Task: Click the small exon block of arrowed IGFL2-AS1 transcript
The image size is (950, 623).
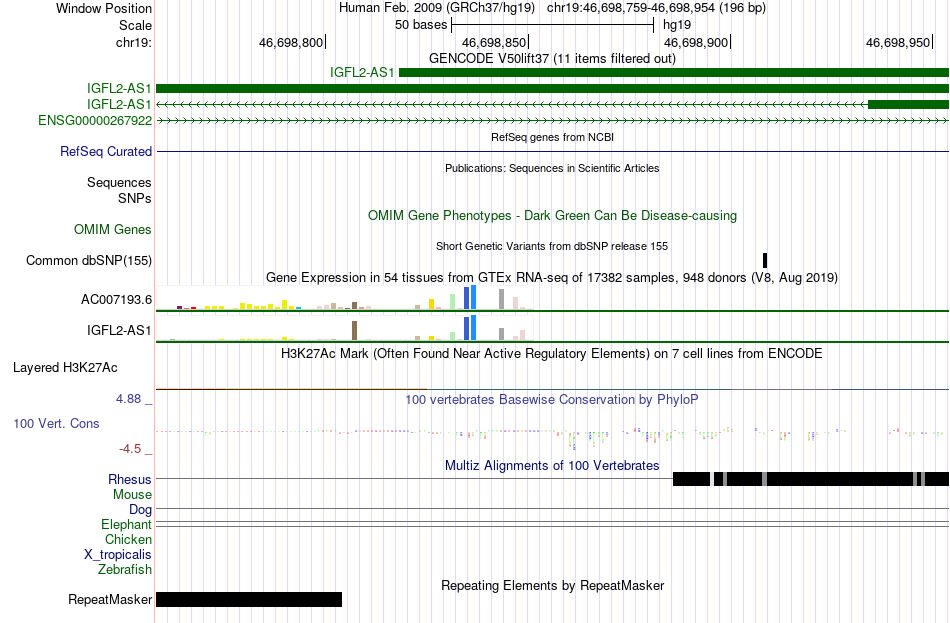Action: 908,104
